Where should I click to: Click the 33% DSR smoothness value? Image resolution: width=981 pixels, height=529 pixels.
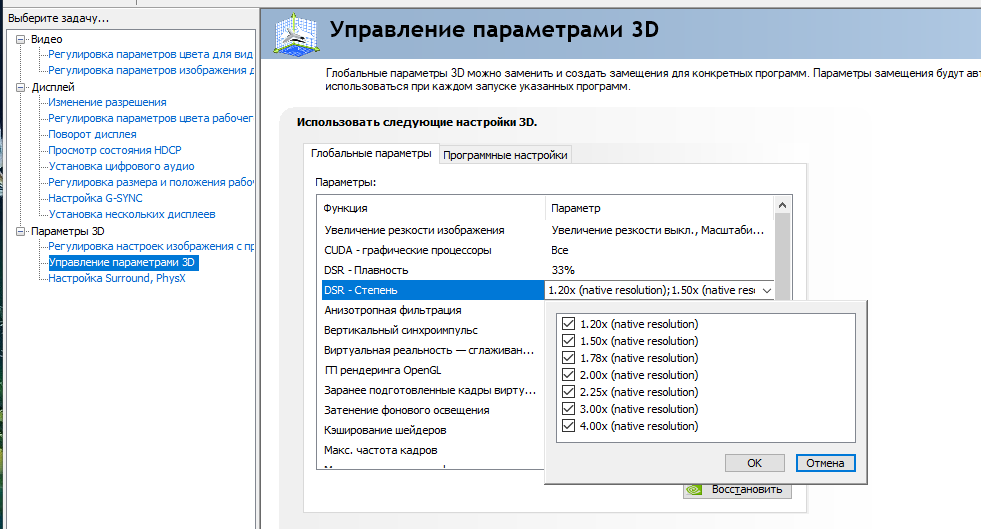coord(562,270)
